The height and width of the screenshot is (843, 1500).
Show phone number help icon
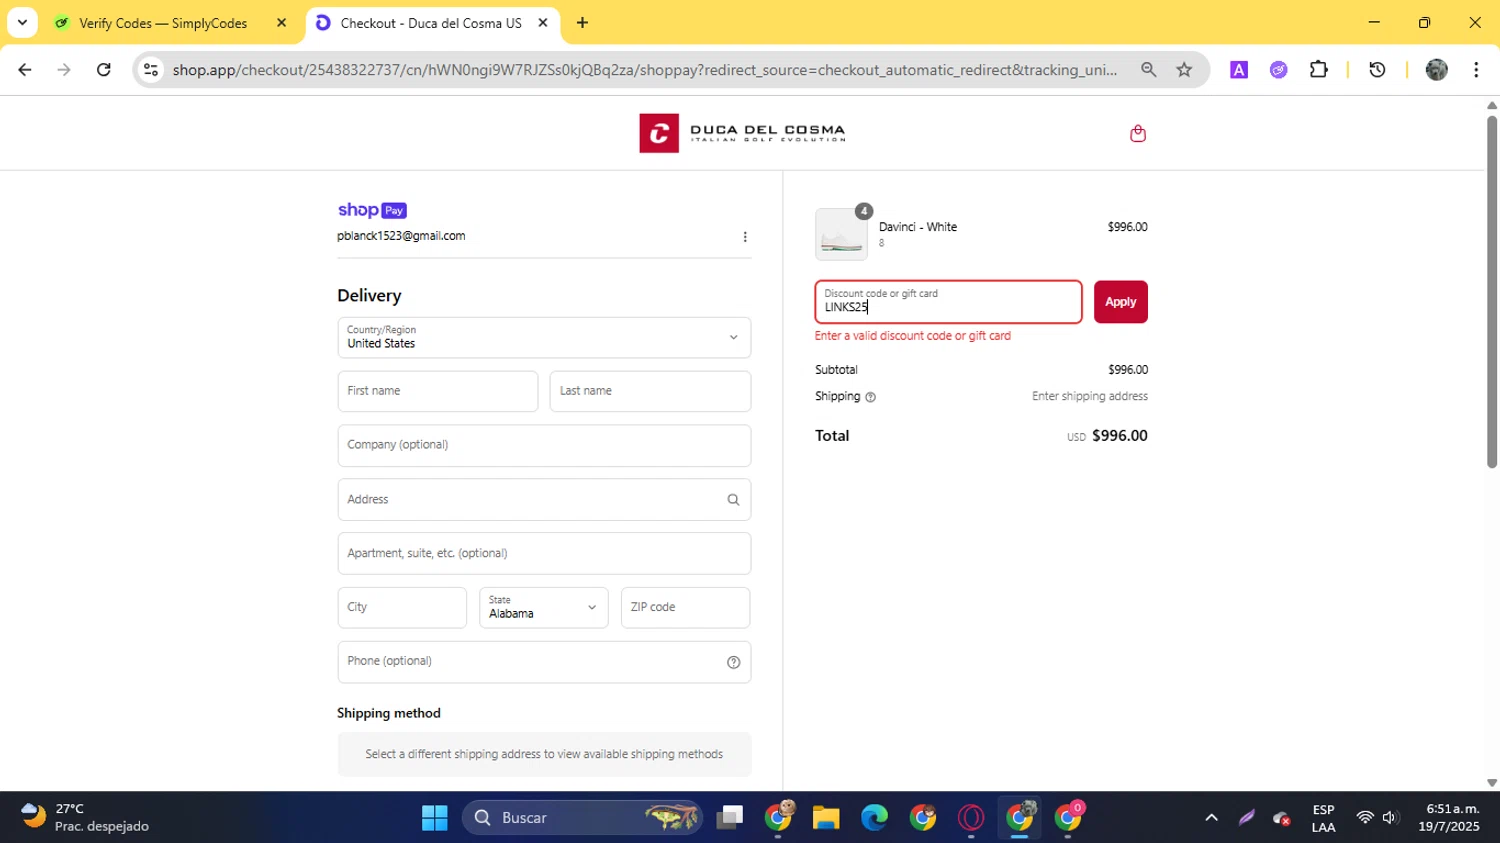pos(733,662)
